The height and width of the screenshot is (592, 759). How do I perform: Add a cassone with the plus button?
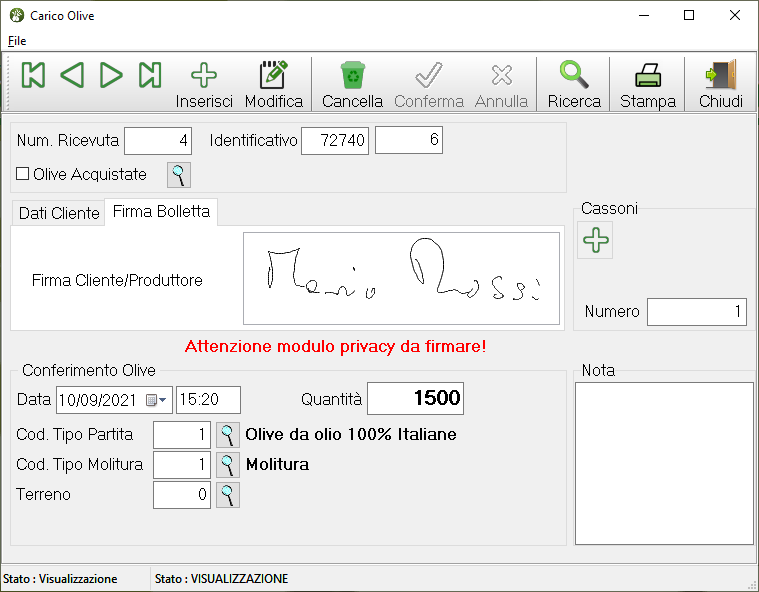pyautogui.click(x=595, y=240)
